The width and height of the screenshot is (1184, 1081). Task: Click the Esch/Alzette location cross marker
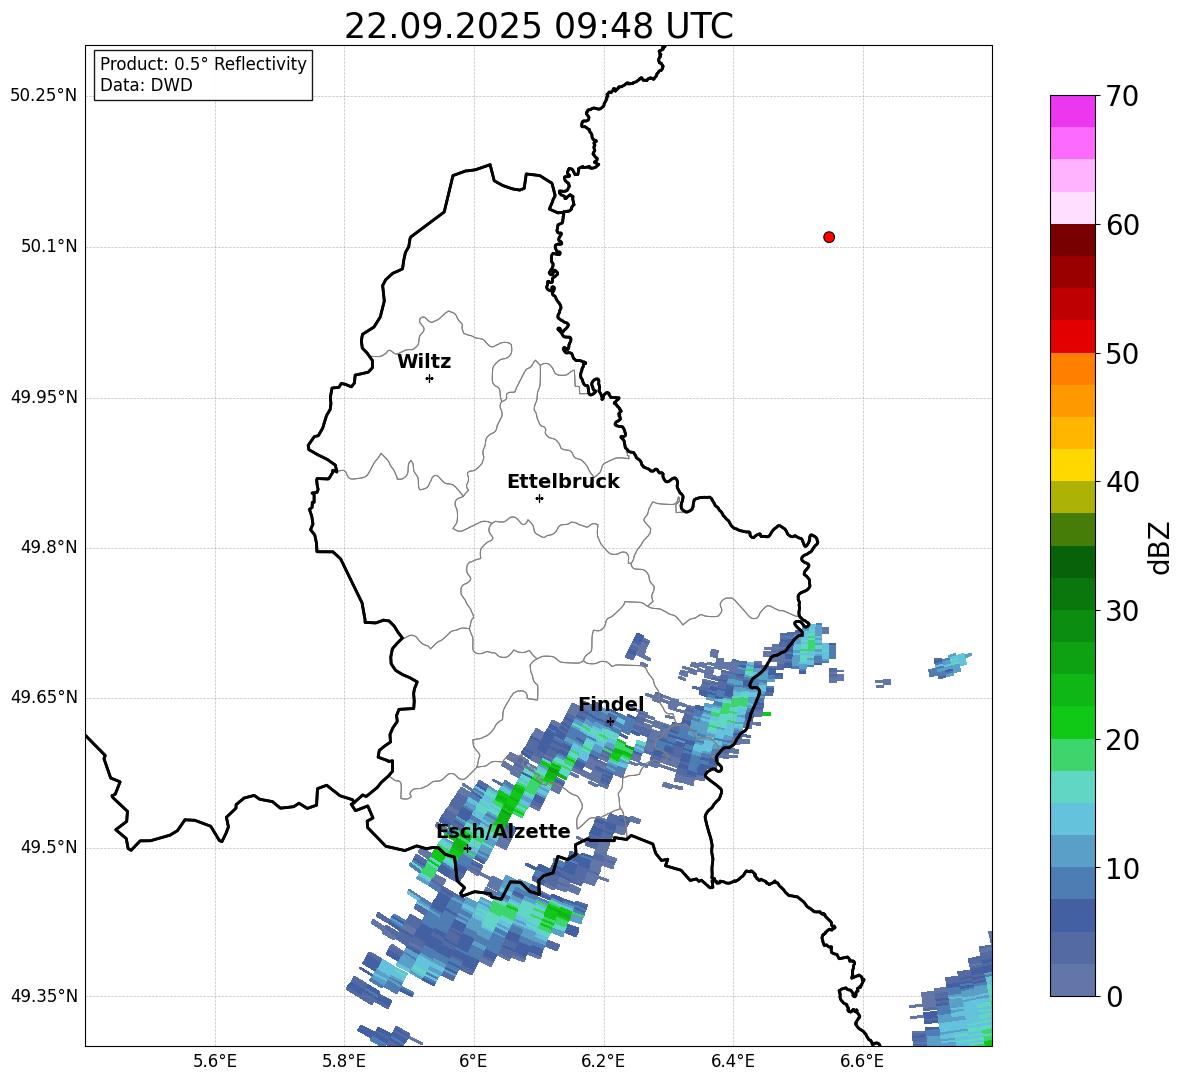[467, 848]
